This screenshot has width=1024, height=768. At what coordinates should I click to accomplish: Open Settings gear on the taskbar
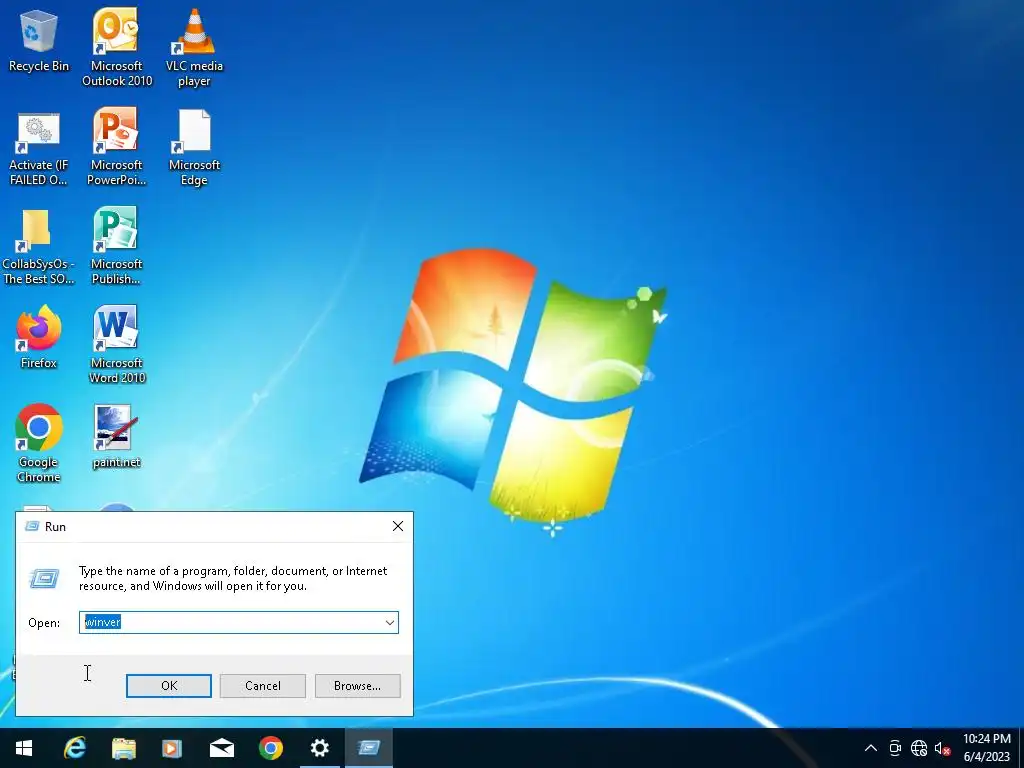[x=319, y=748]
